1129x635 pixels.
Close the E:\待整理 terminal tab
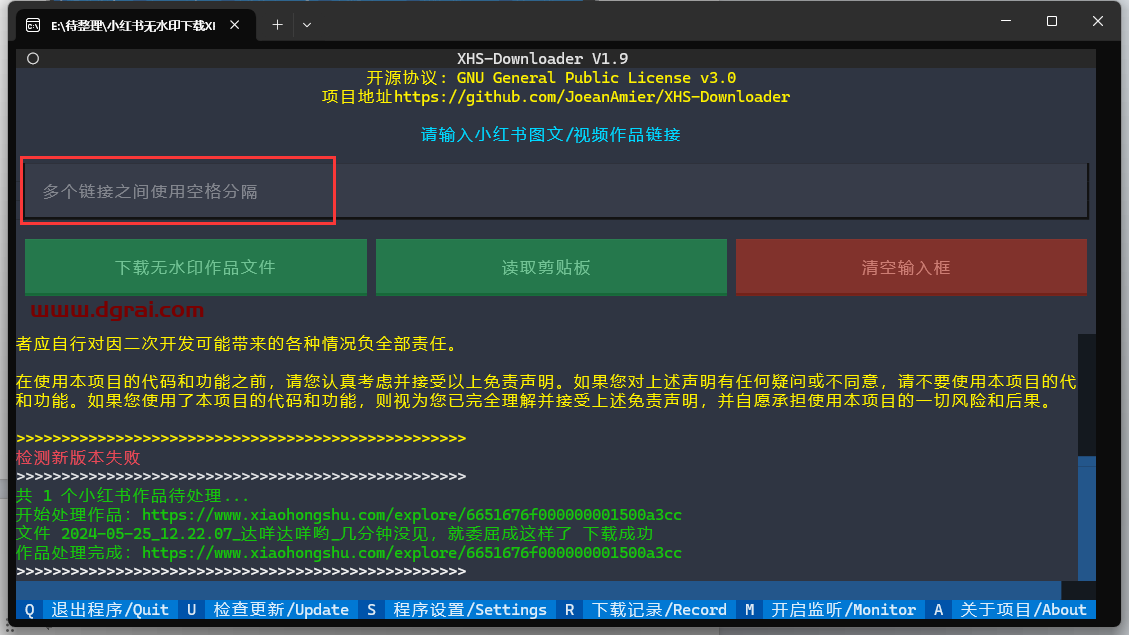pyautogui.click(x=235, y=25)
